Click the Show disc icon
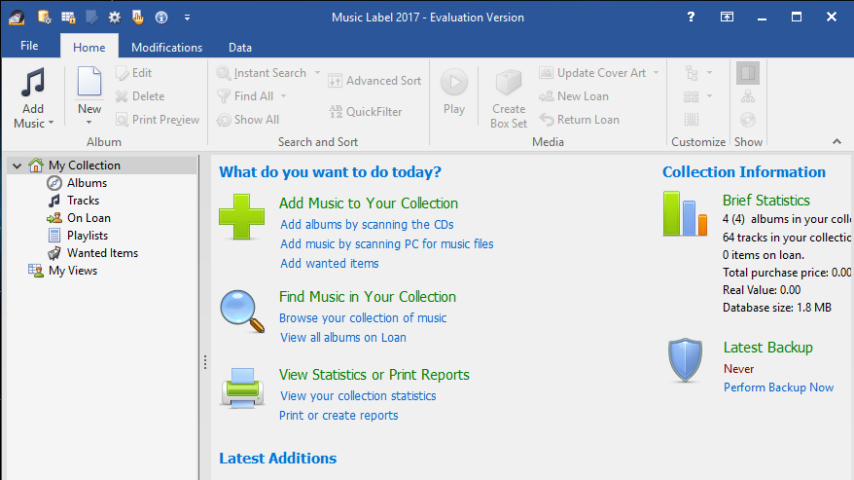Viewport: 854px width, 480px height. [x=748, y=120]
